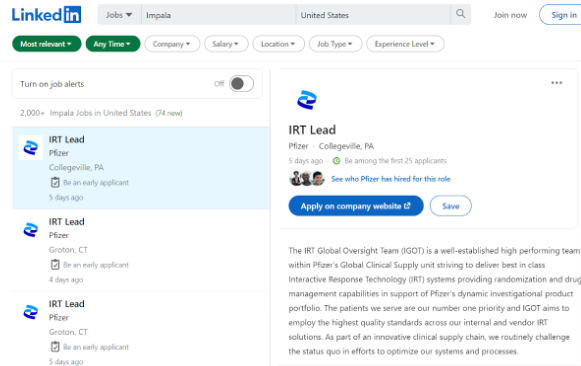Image resolution: width=581 pixels, height=366 pixels.
Task: Click Pfizer company name in details panel
Action: click(298, 146)
